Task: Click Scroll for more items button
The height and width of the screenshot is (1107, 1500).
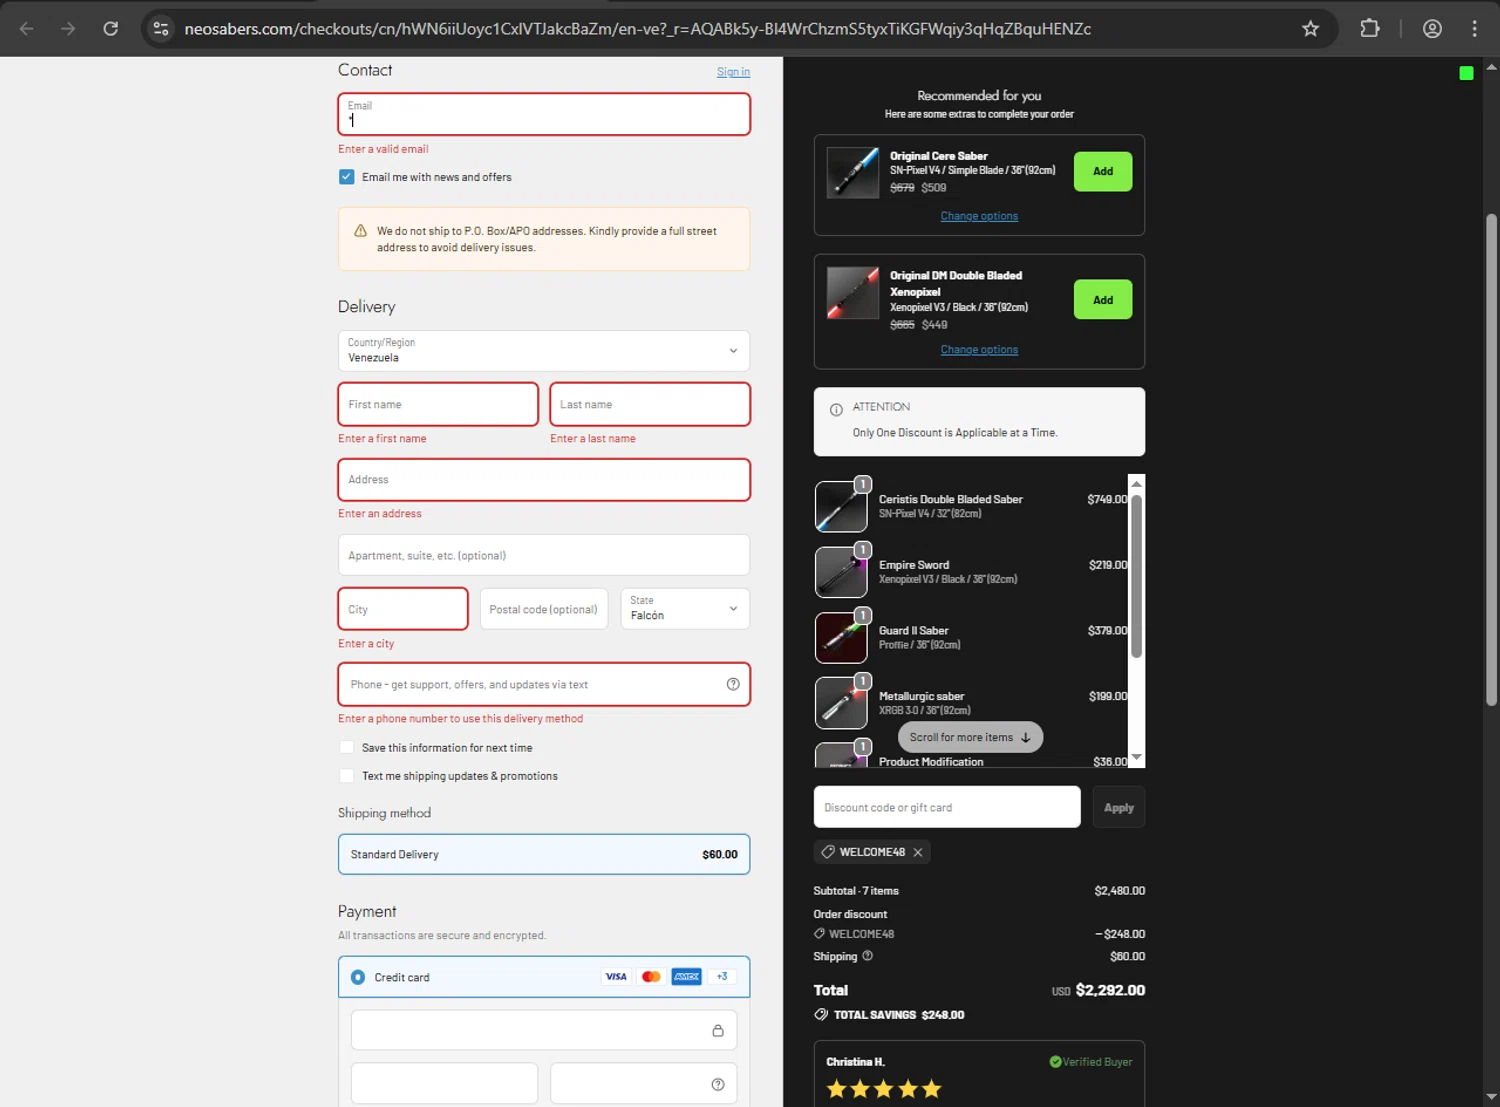Action: (970, 737)
